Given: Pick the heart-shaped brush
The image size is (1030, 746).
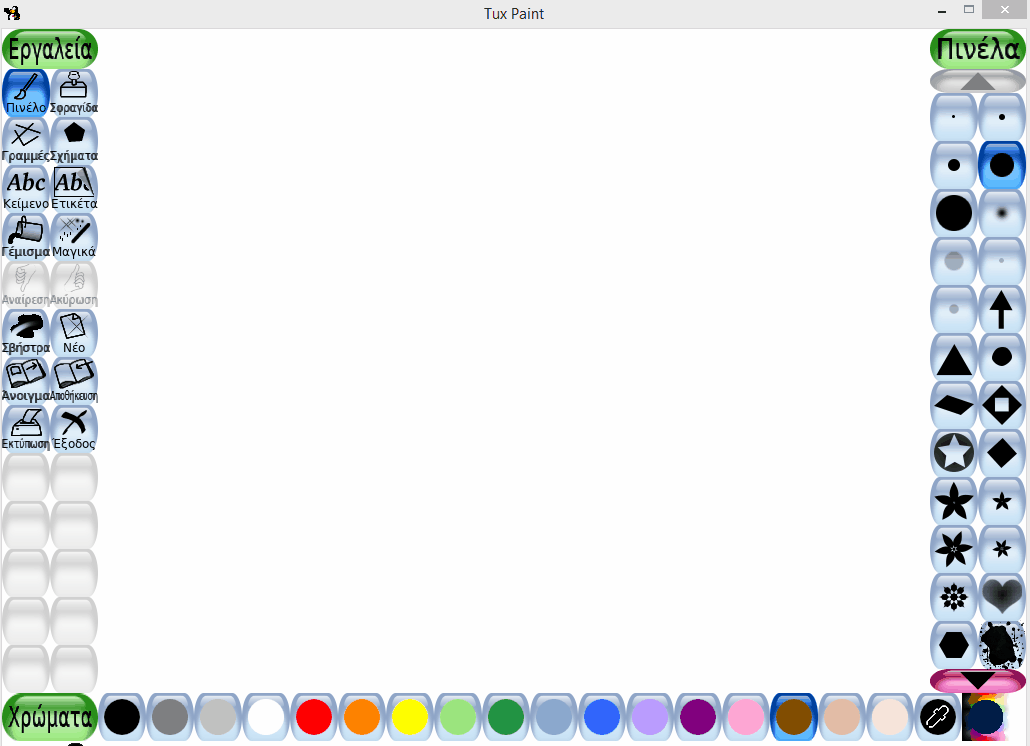Looking at the screenshot, I should click(1001, 597).
